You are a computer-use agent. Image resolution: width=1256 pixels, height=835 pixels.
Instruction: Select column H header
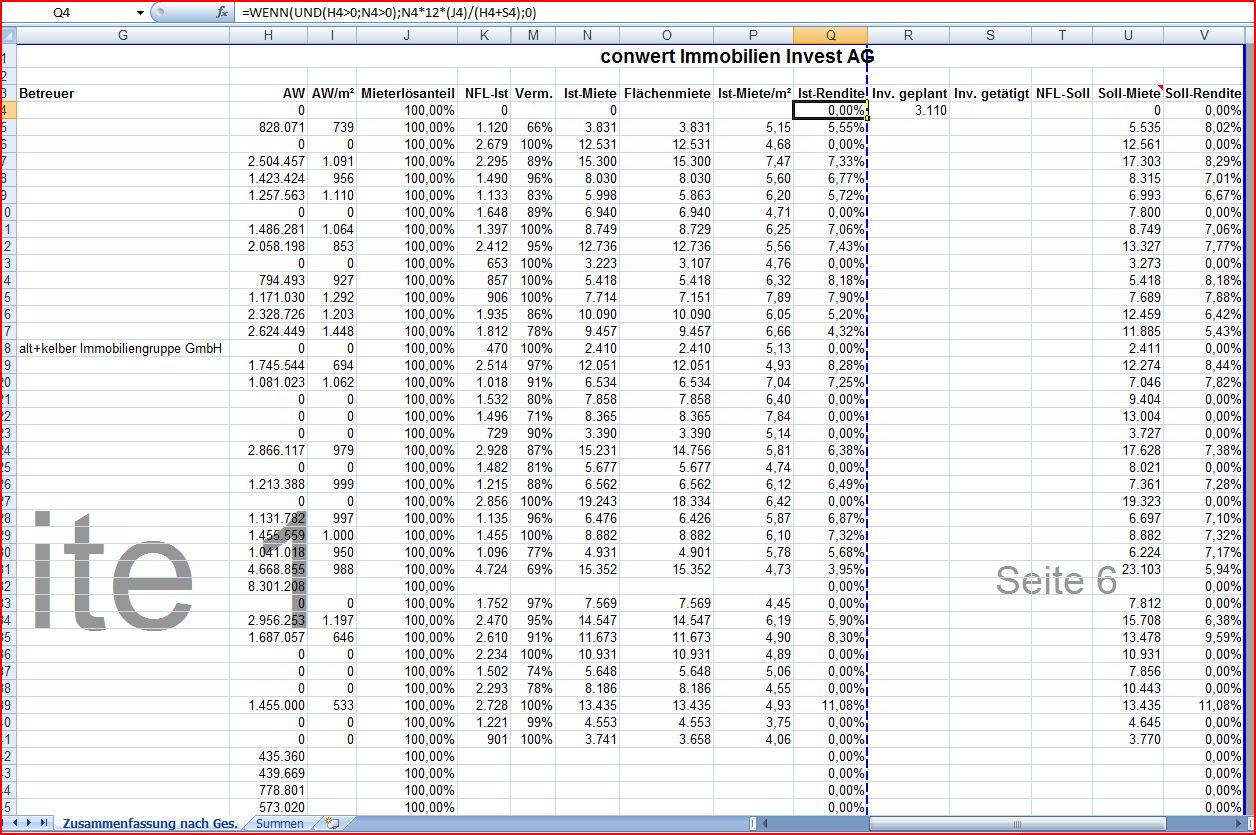coord(268,35)
